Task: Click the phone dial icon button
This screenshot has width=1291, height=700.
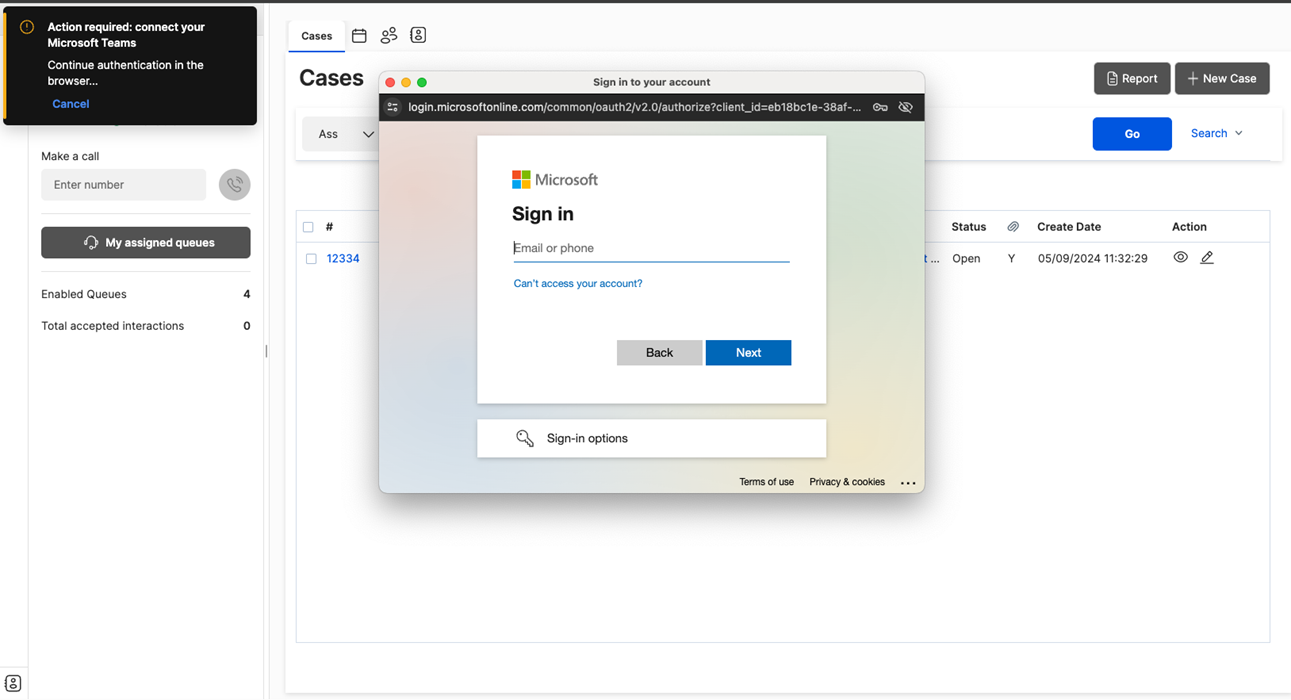Action: click(234, 185)
